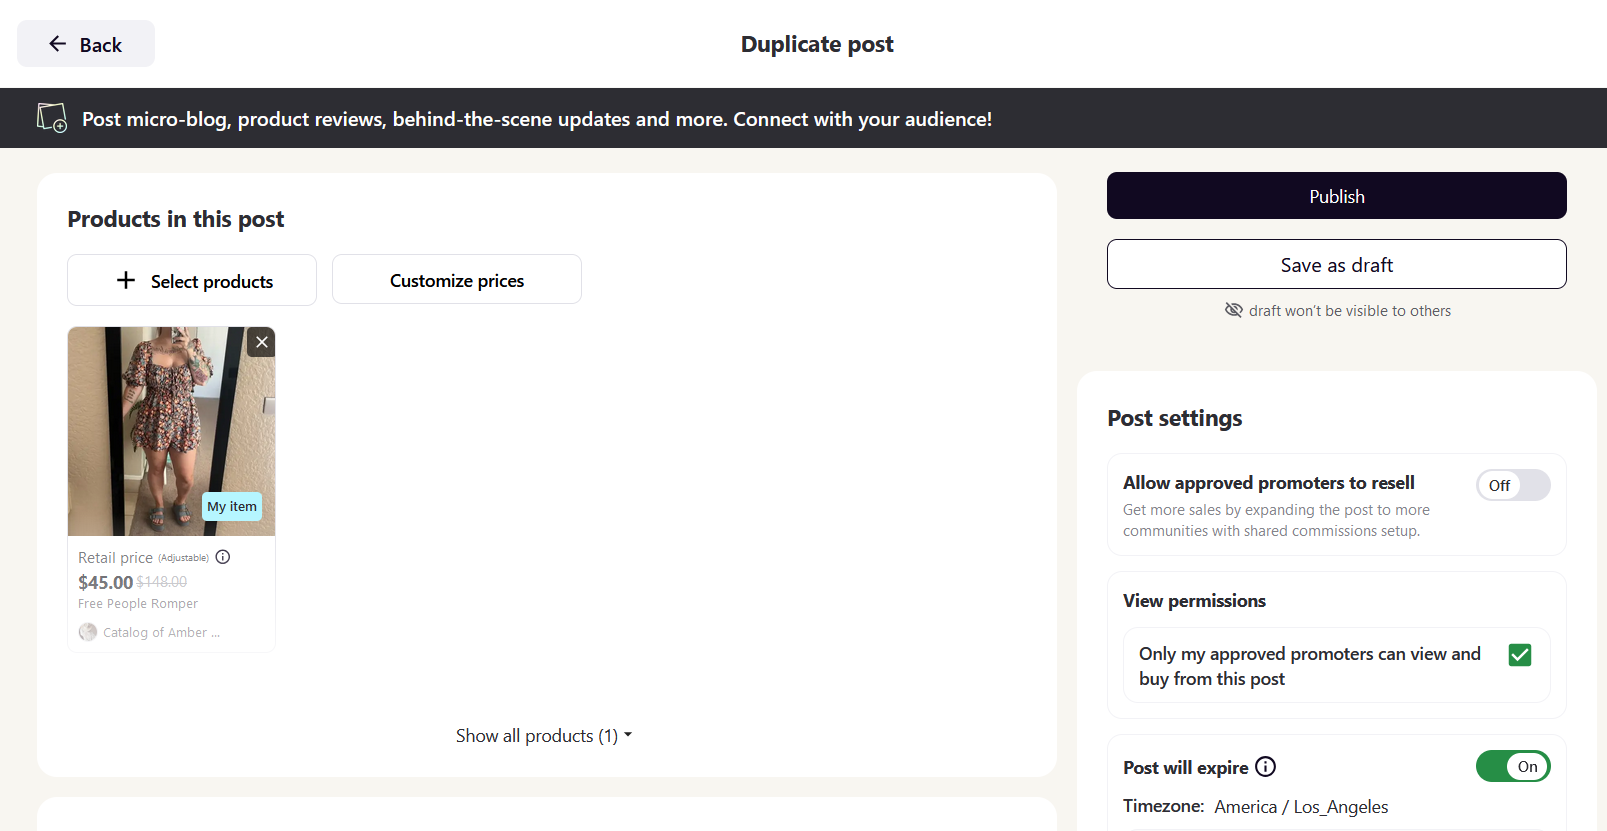Click the banner post-add icon
The image size is (1607, 831).
pyautogui.click(x=52, y=118)
